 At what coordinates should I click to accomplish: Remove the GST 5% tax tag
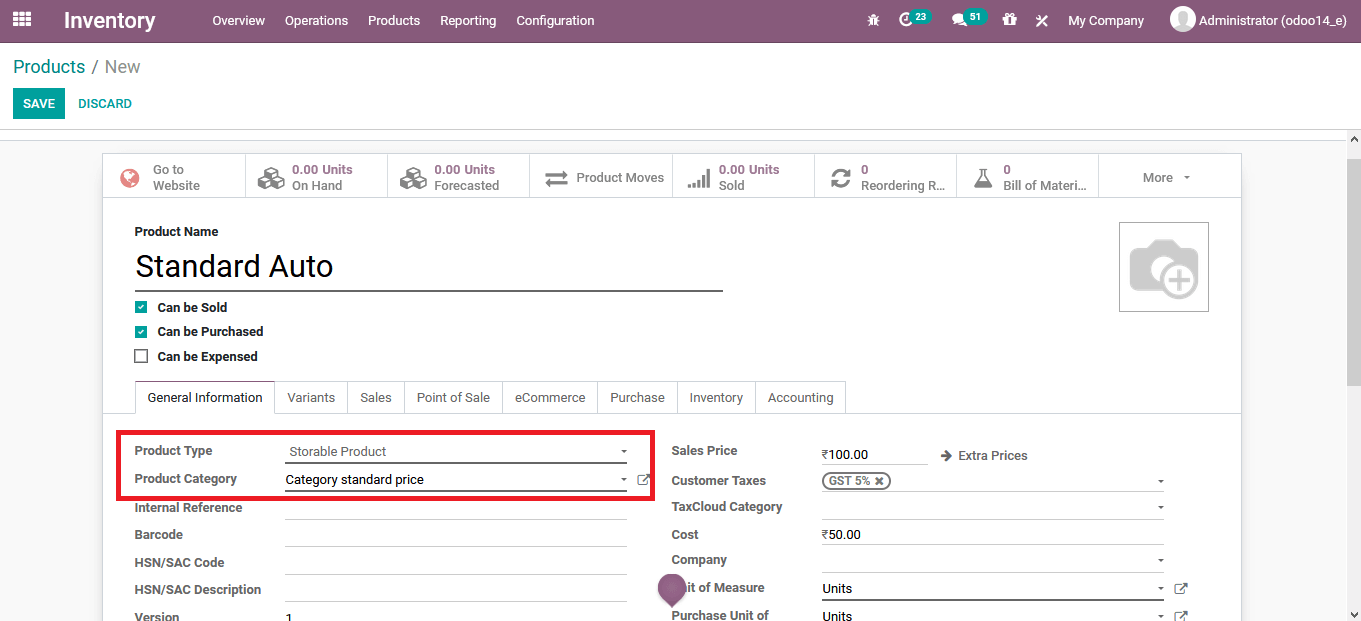point(879,481)
